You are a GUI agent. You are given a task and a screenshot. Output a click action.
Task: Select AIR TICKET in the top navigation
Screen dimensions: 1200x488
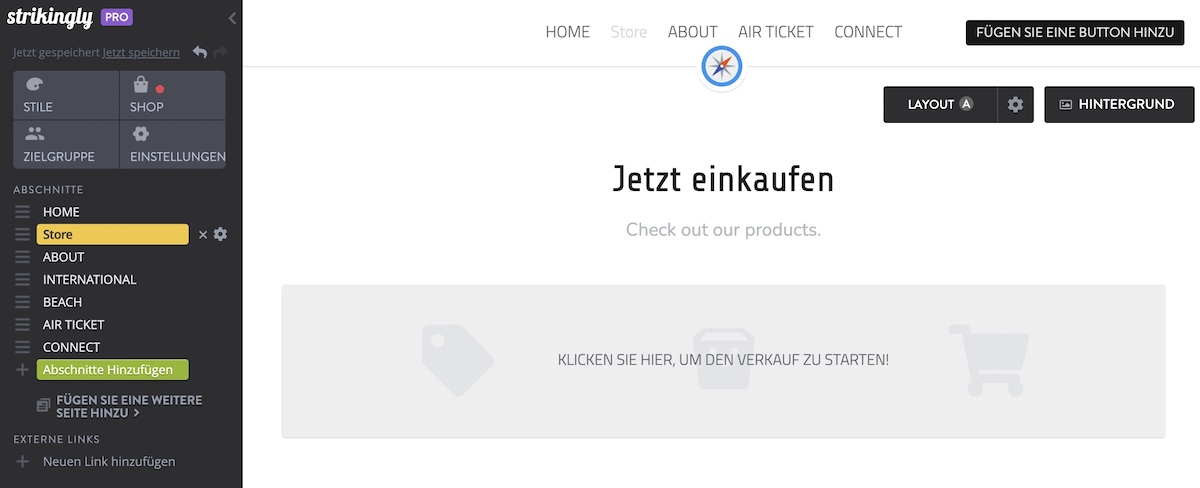click(775, 32)
